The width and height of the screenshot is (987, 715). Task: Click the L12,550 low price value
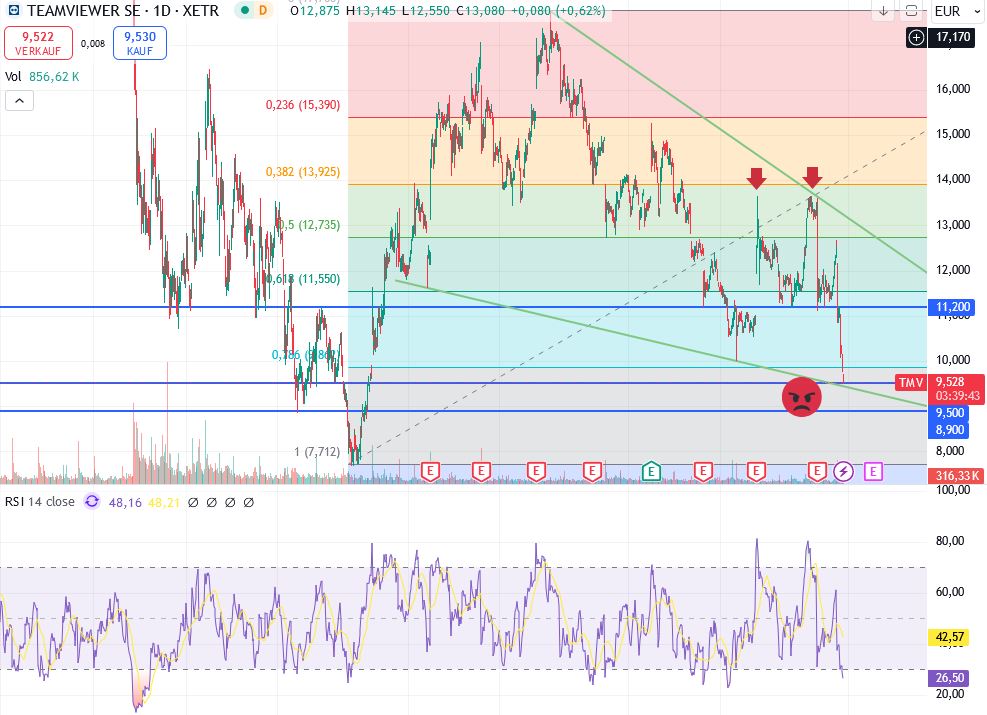tap(426, 11)
